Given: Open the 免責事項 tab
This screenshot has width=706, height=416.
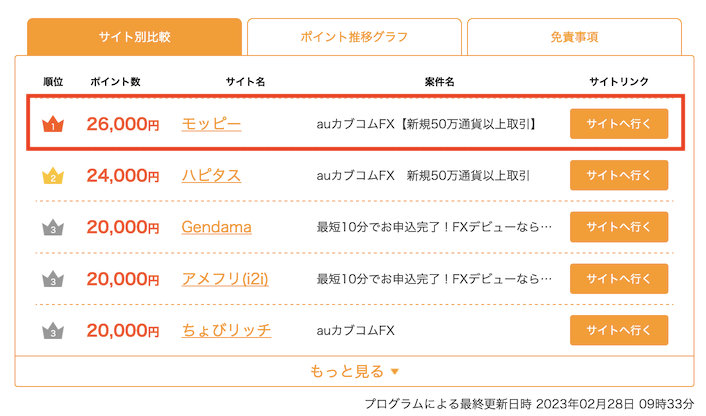Looking at the screenshot, I should (575, 37).
